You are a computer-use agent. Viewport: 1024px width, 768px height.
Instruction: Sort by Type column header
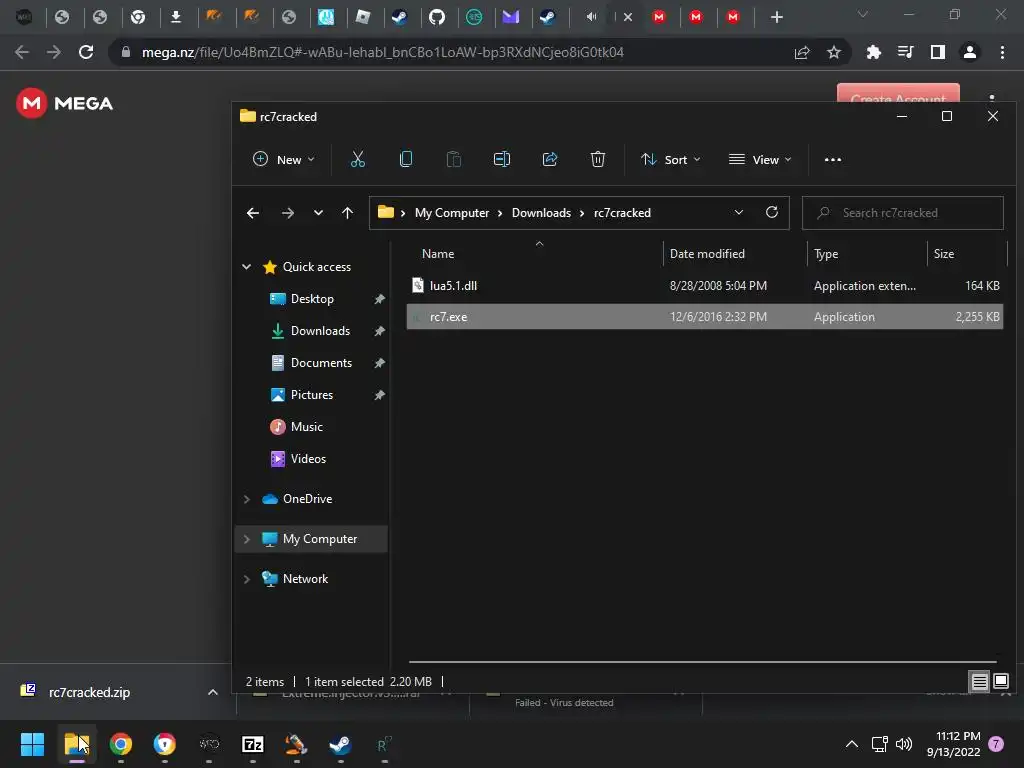[x=825, y=254]
